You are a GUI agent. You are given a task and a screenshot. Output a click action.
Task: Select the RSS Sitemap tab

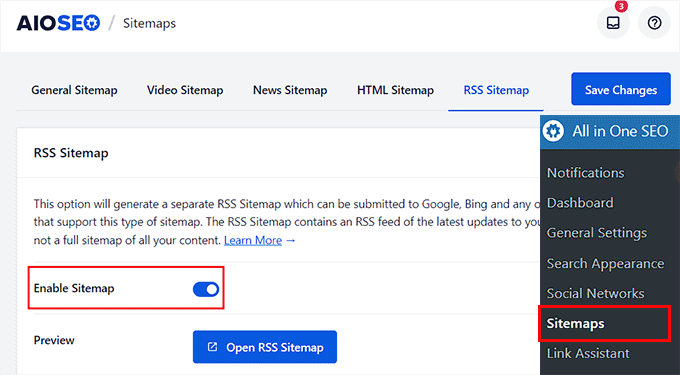(x=496, y=90)
